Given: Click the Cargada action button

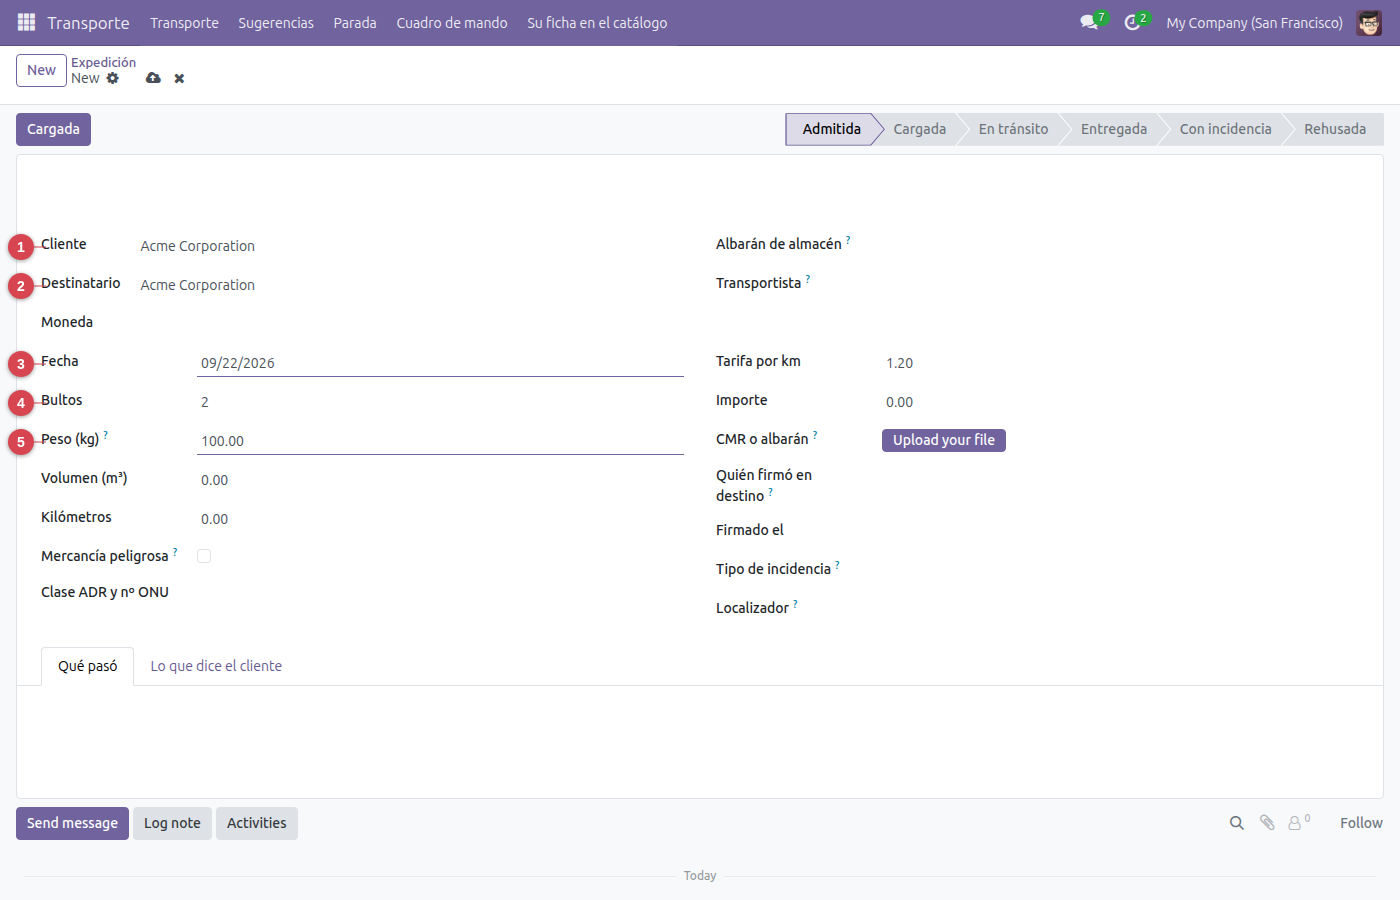Looking at the screenshot, I should pos(53,129).
